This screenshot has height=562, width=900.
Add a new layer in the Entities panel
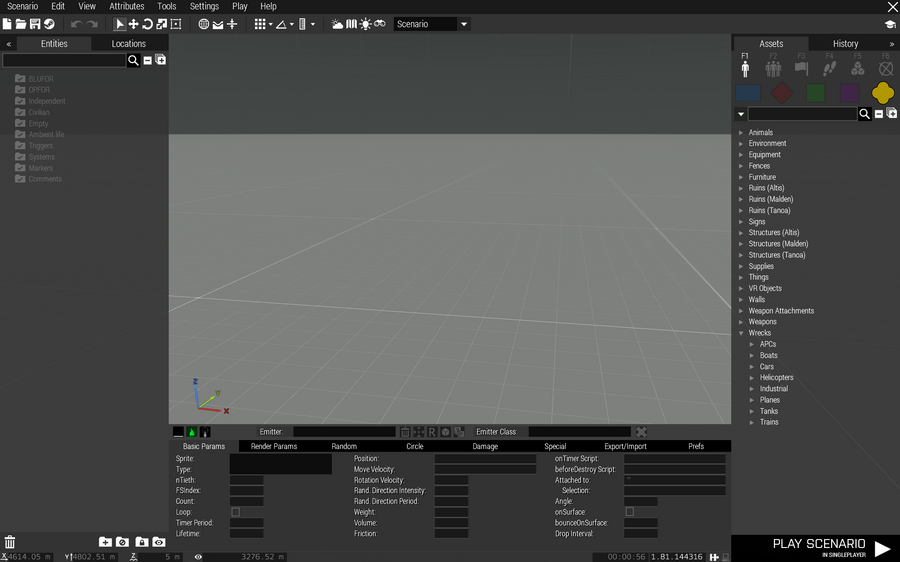(105, 542)
